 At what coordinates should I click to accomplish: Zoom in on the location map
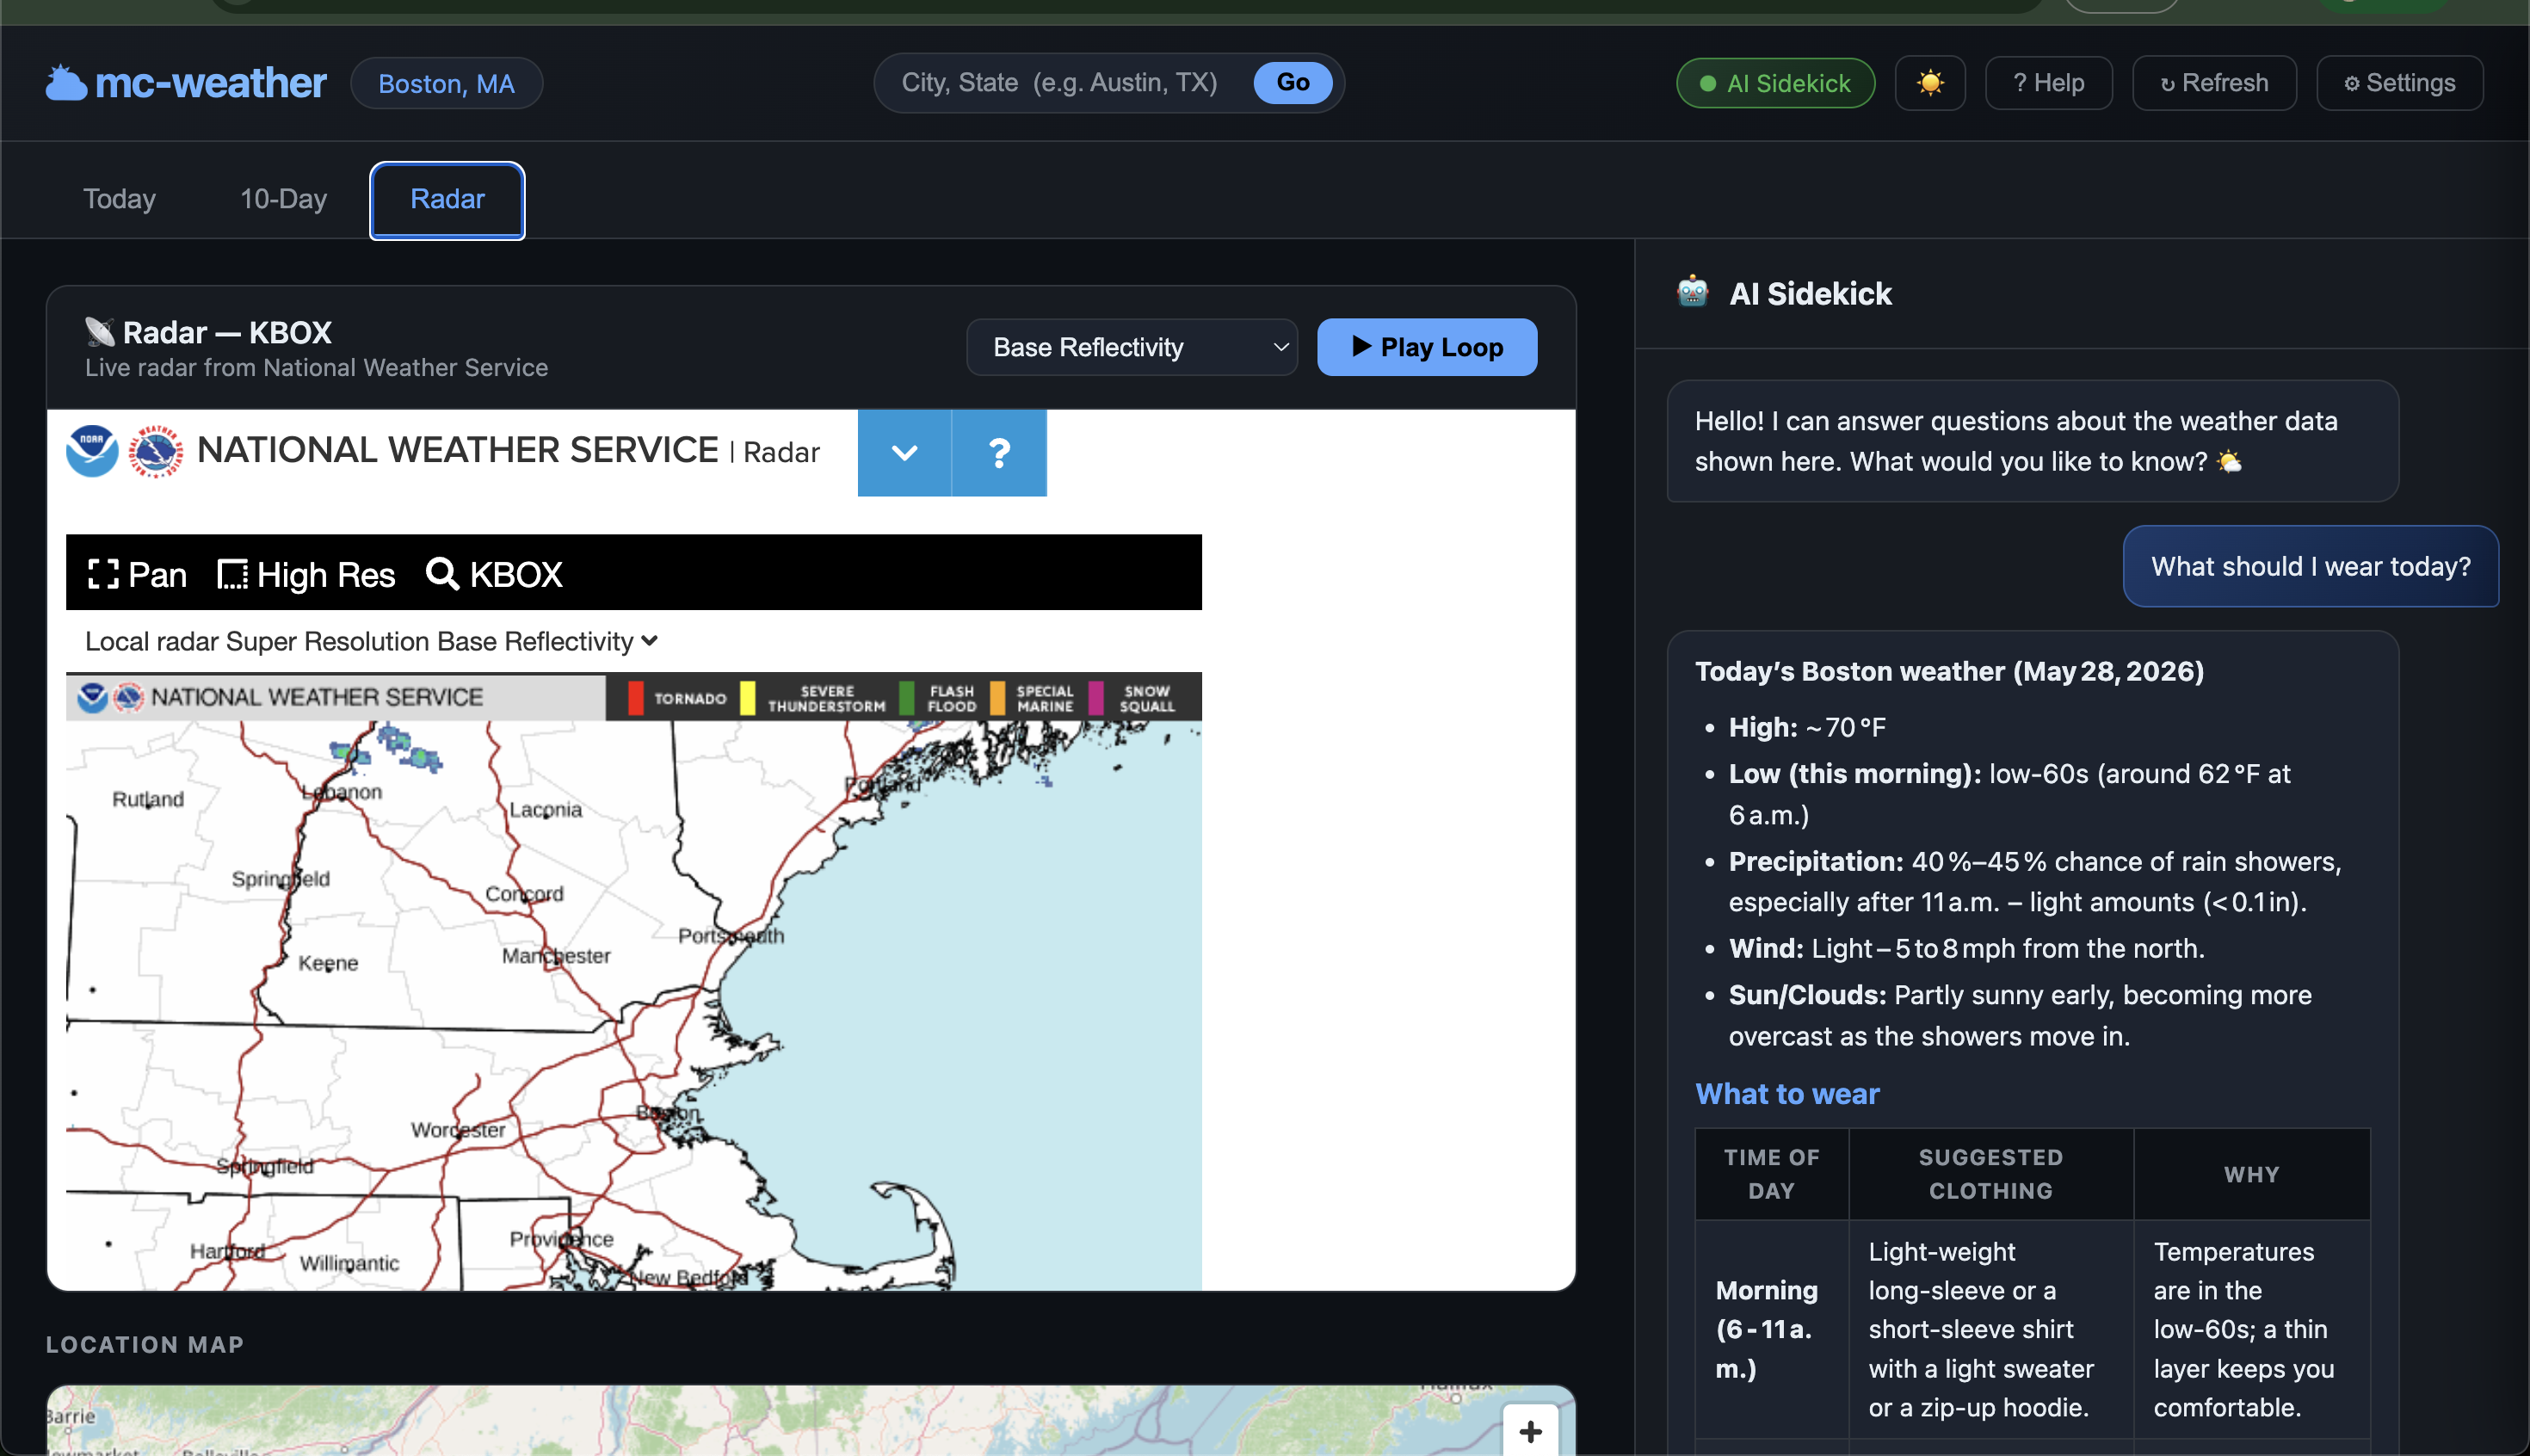(1530, 1431)
